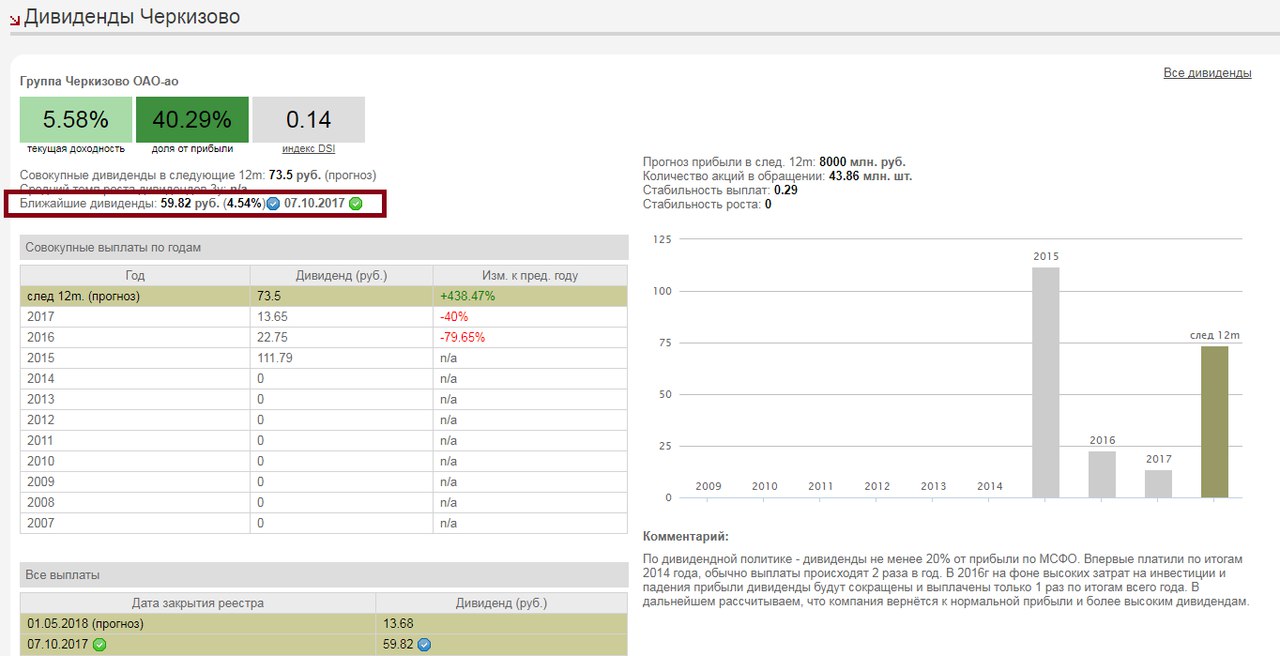1280x656 pixels.
Task: Click the 13.68 forecast payout value
Action: click(x=398, y=624)
